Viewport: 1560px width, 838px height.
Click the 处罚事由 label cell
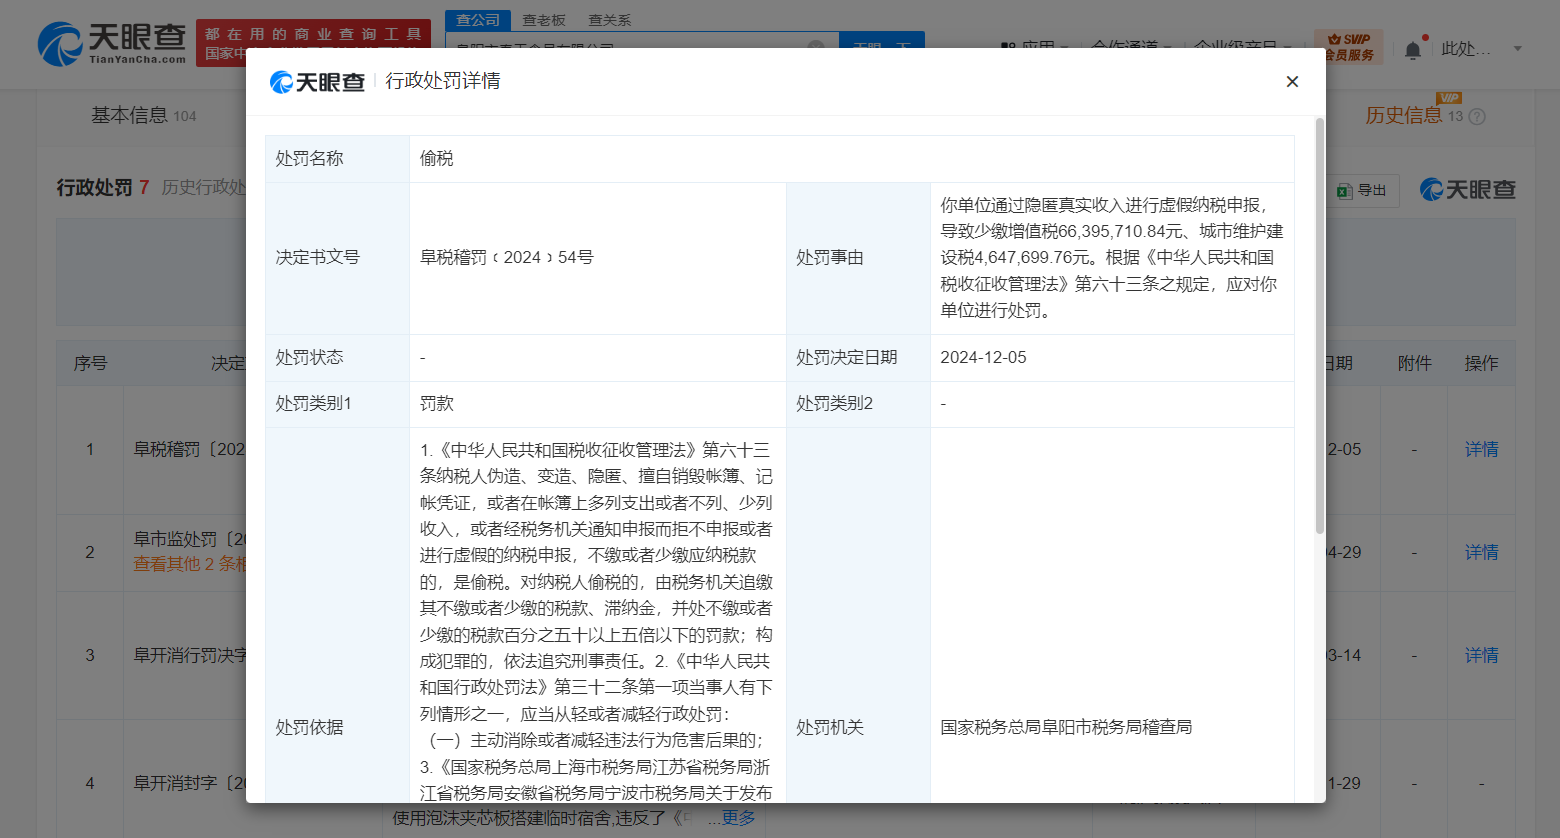[858, 258]
